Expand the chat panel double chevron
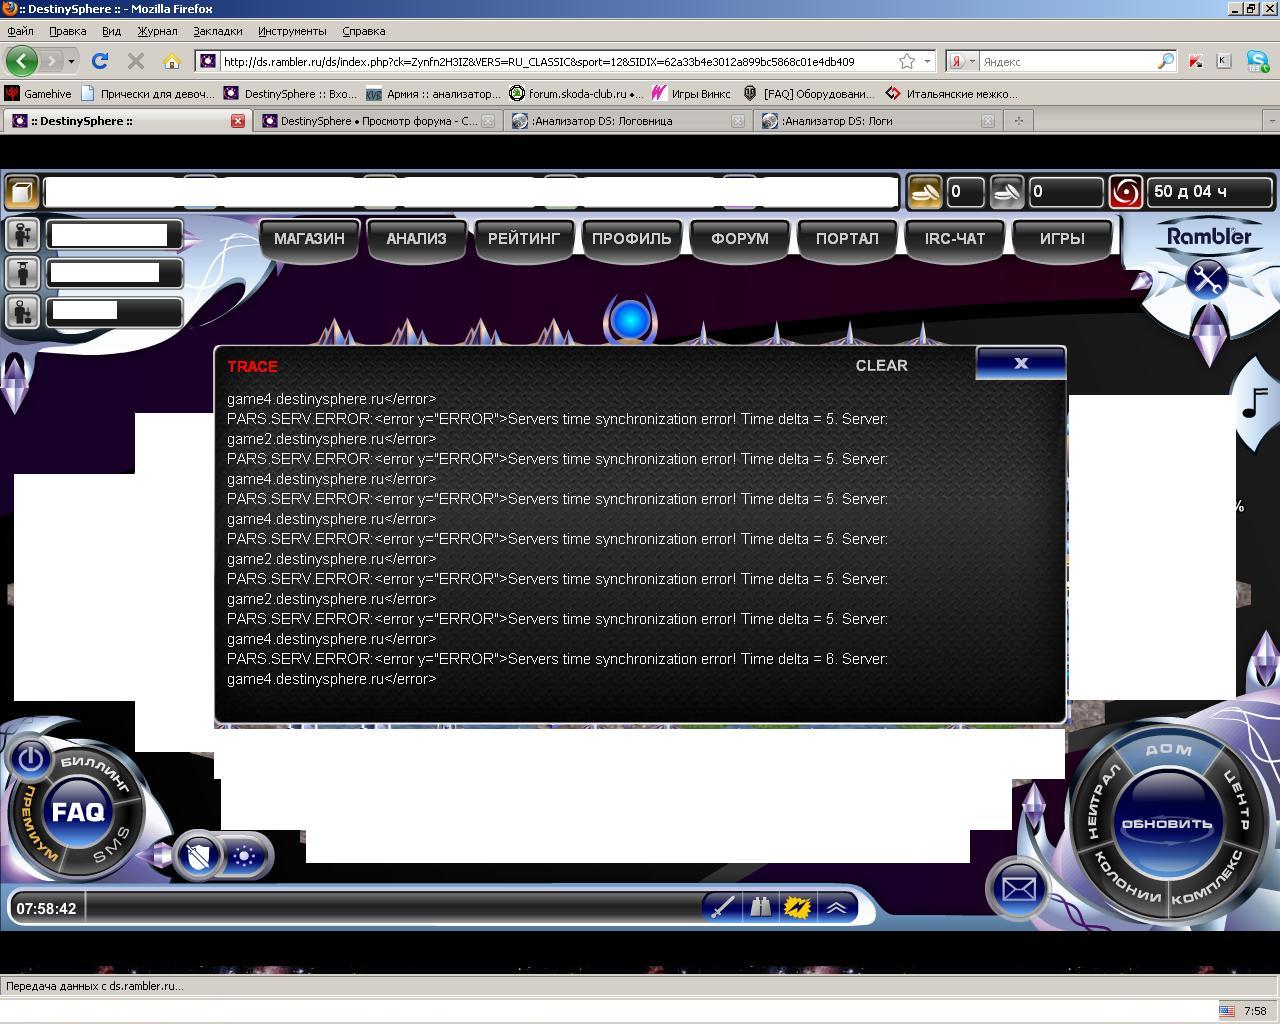Image resolution: width=1280 pixels, height=1024 pixels. 836,907
